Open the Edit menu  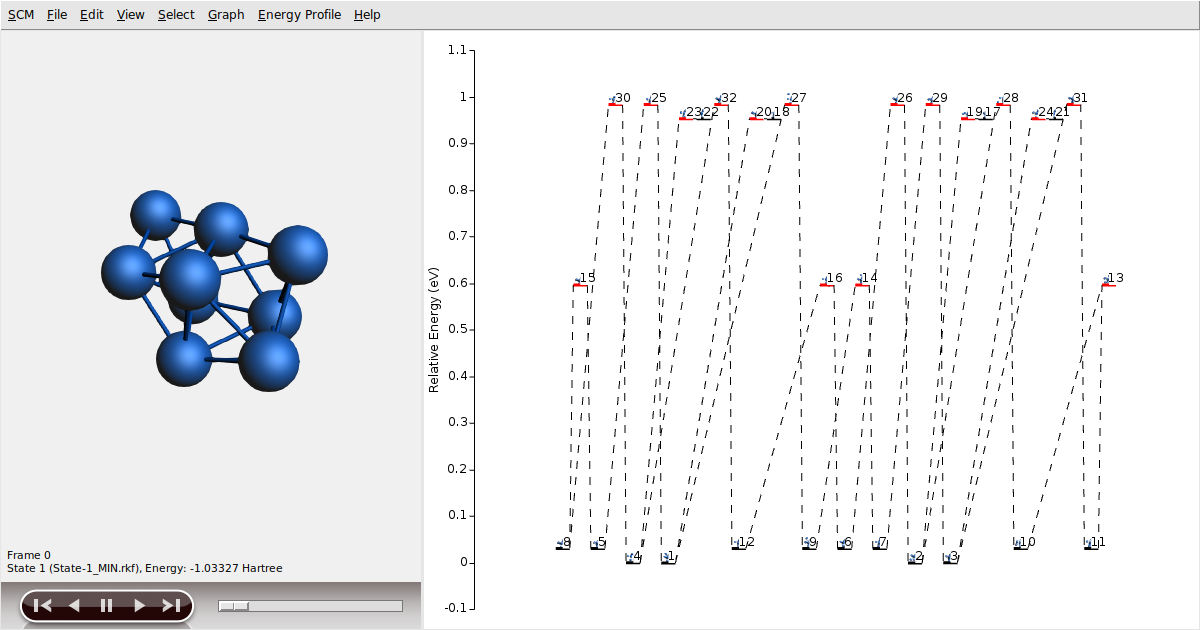92,15
